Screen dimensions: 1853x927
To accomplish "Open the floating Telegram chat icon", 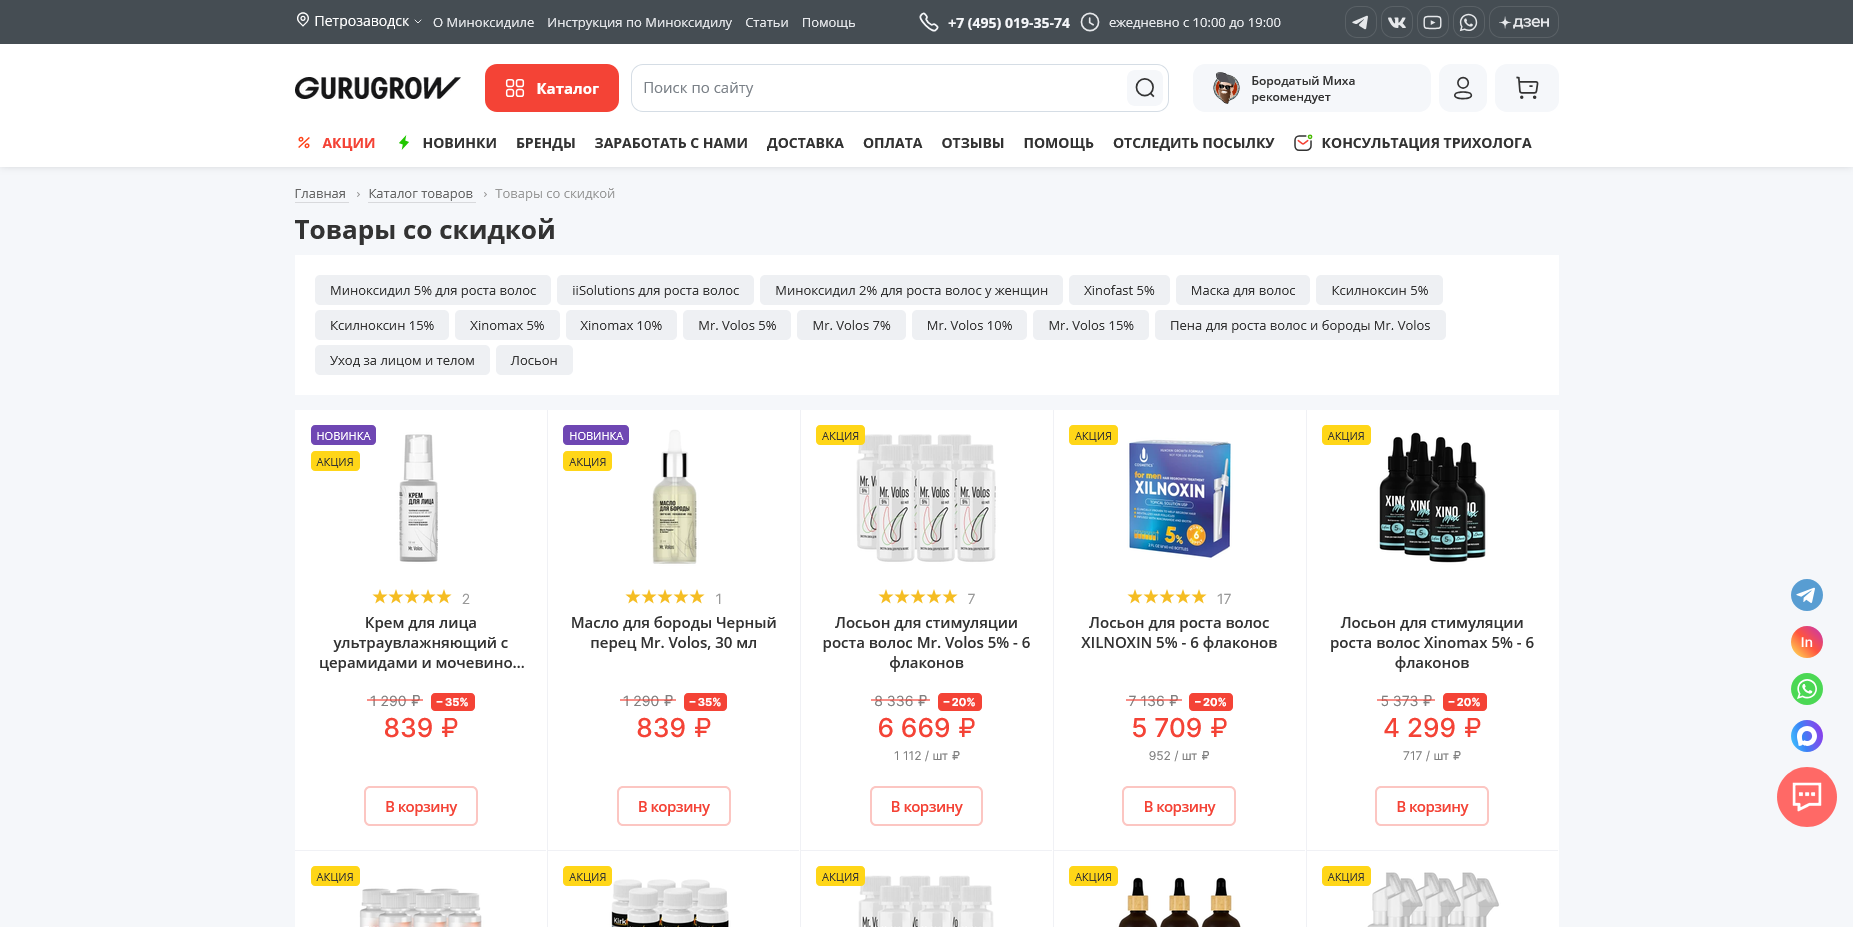I will click(1806, 595).
